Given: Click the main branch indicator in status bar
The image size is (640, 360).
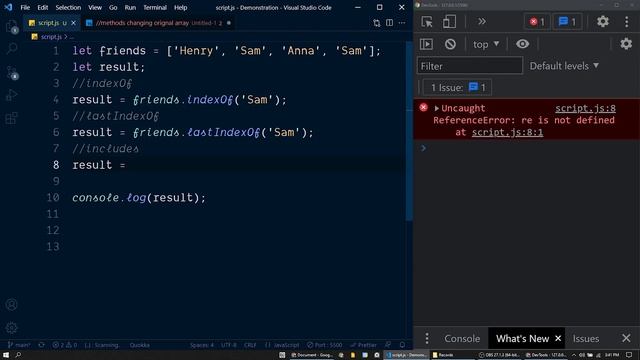Looking at the screenshot, I should click(19, 345).
